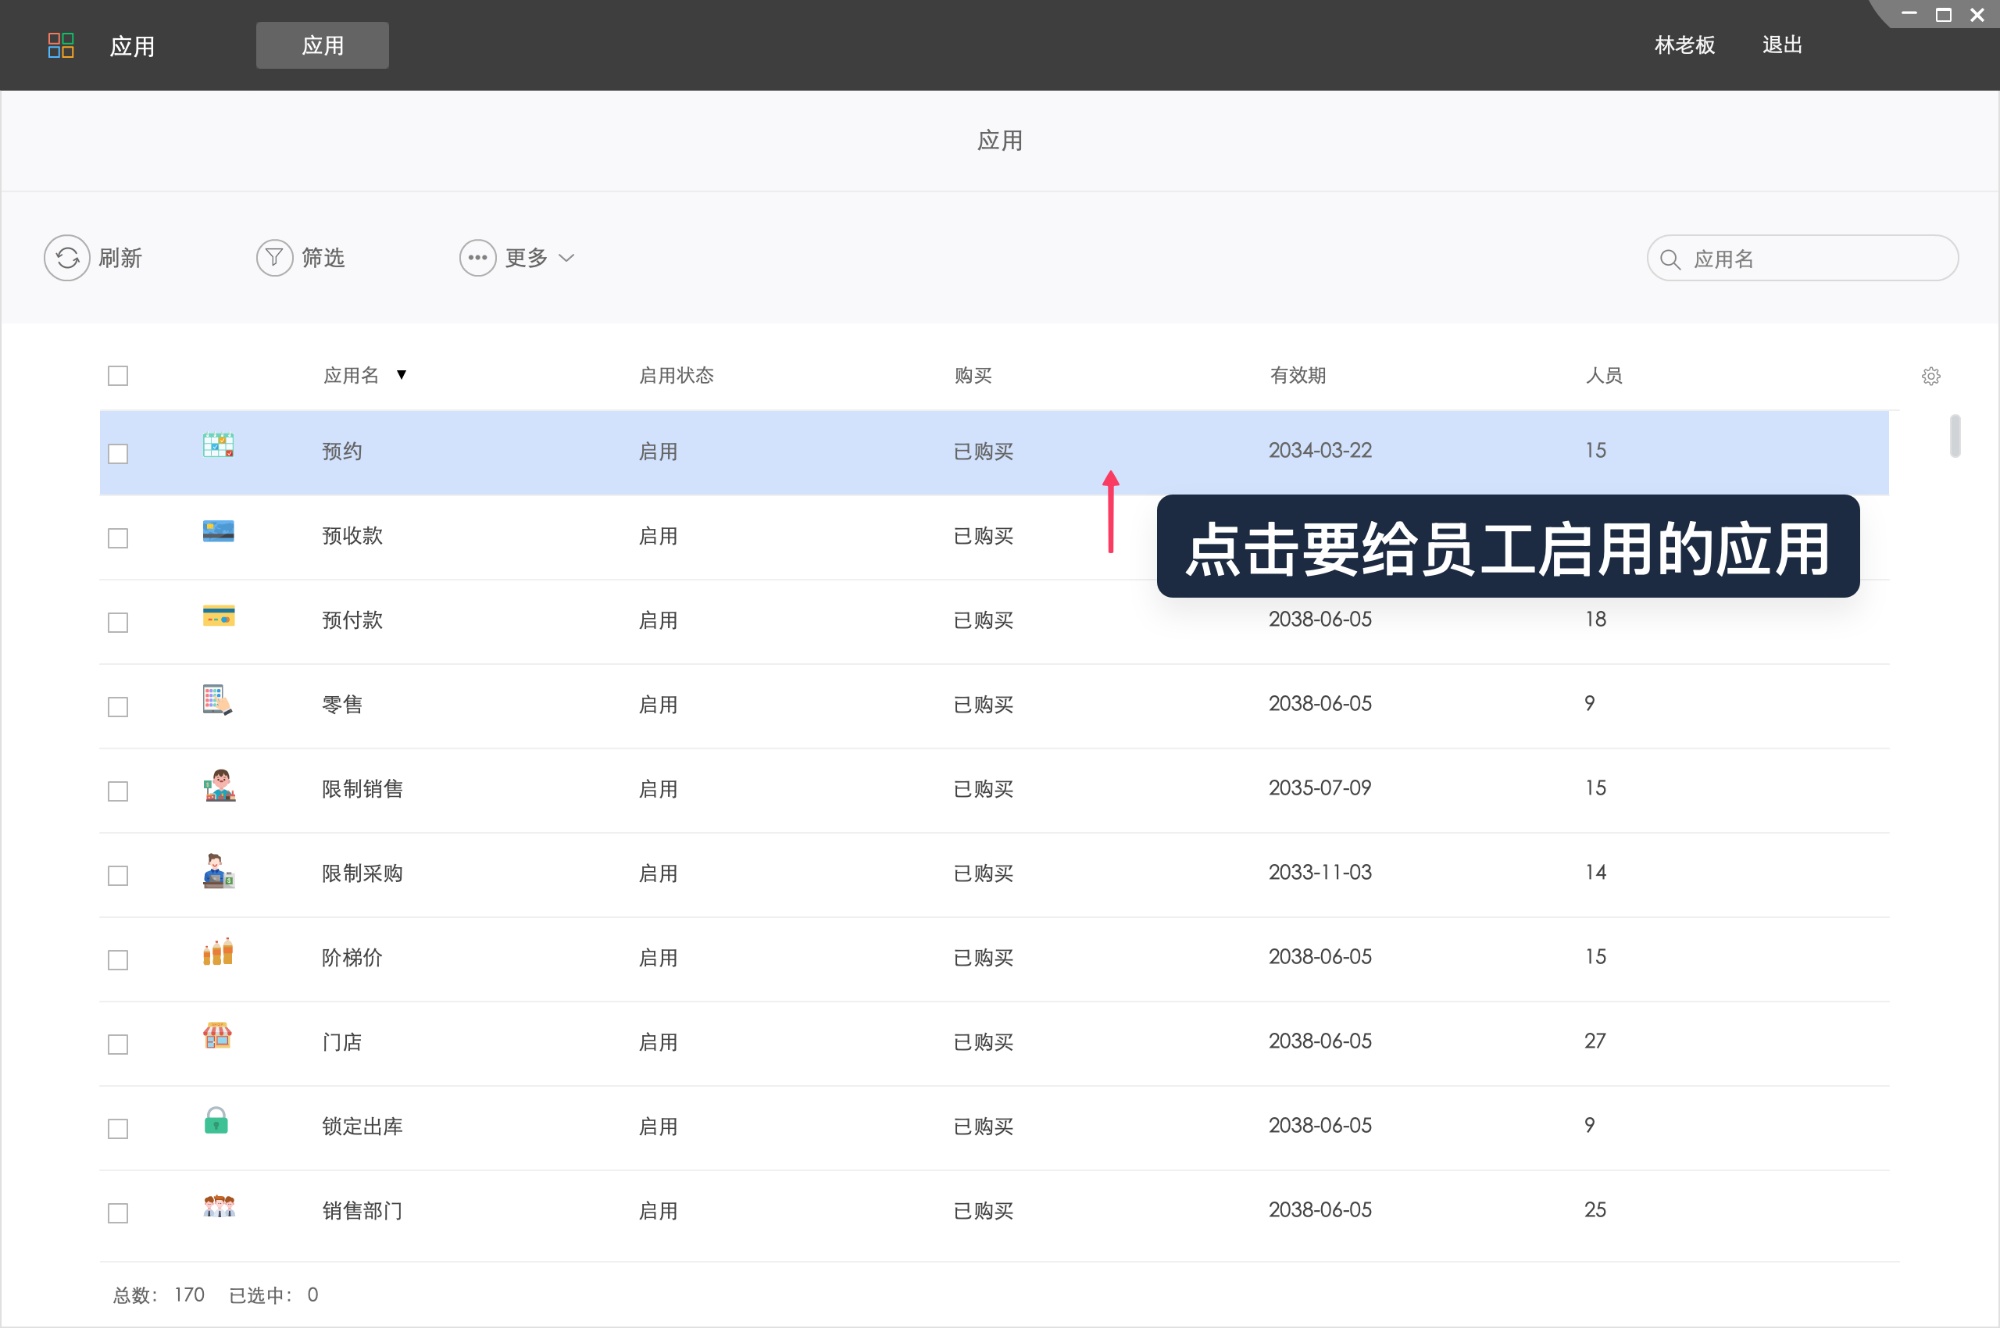Open the column settings gear icon

(x=1930, y=375)
